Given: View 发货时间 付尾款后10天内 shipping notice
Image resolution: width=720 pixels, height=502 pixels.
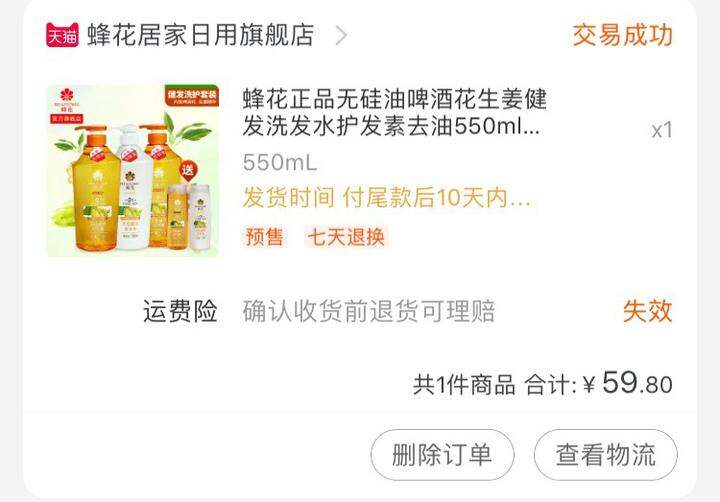Looking at the screenshot, I should tap(387, 198).
